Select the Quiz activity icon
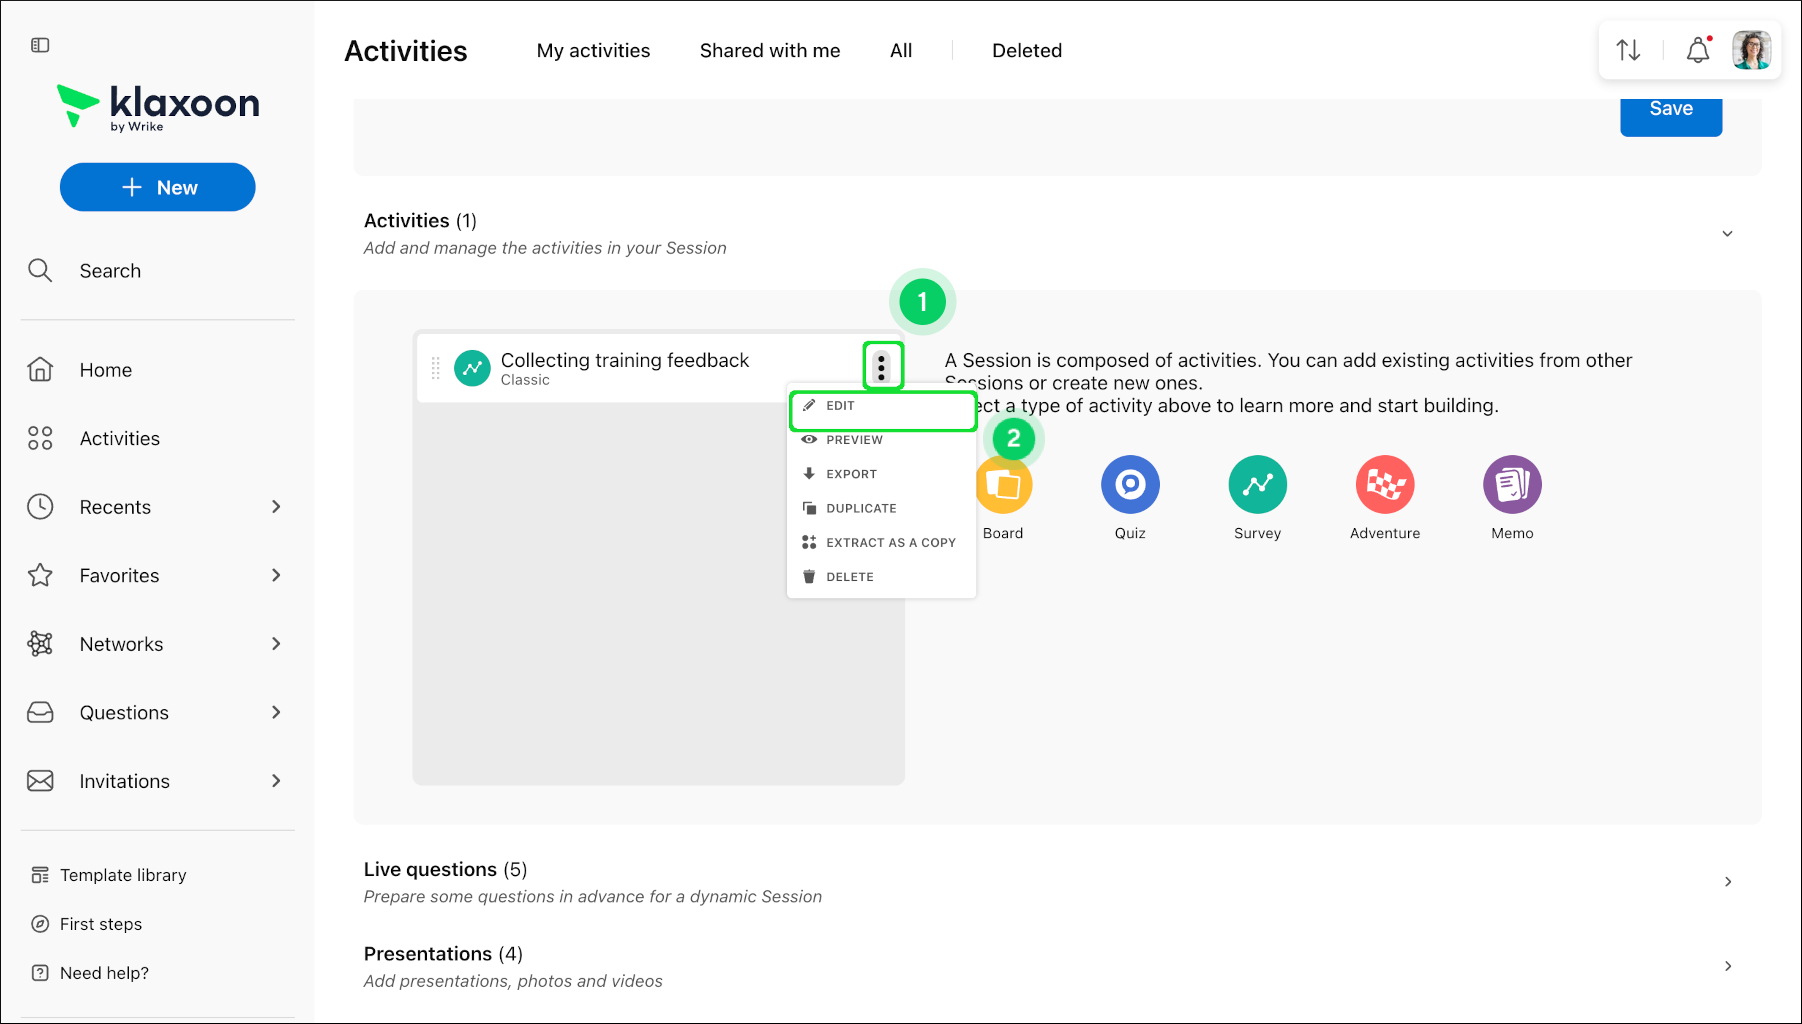 1130,485
